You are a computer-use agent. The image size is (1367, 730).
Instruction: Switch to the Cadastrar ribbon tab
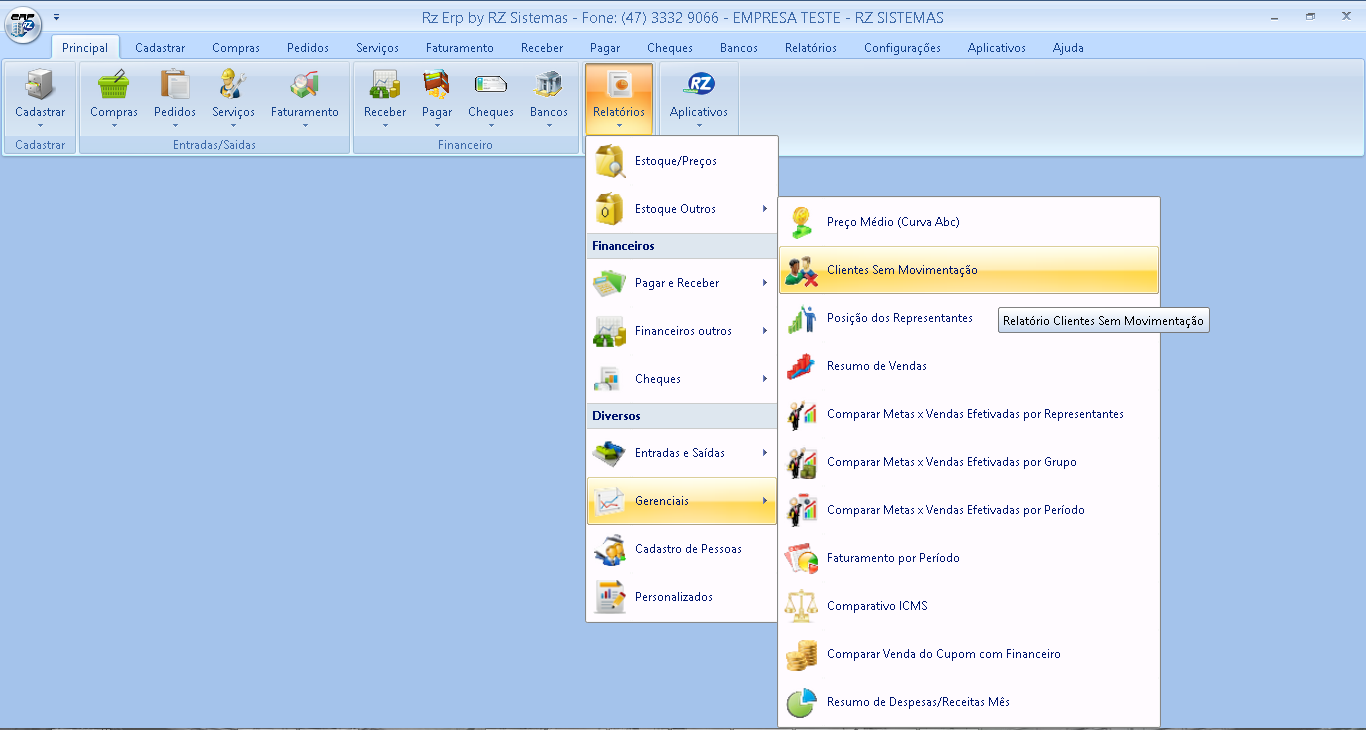click(160, 48)
